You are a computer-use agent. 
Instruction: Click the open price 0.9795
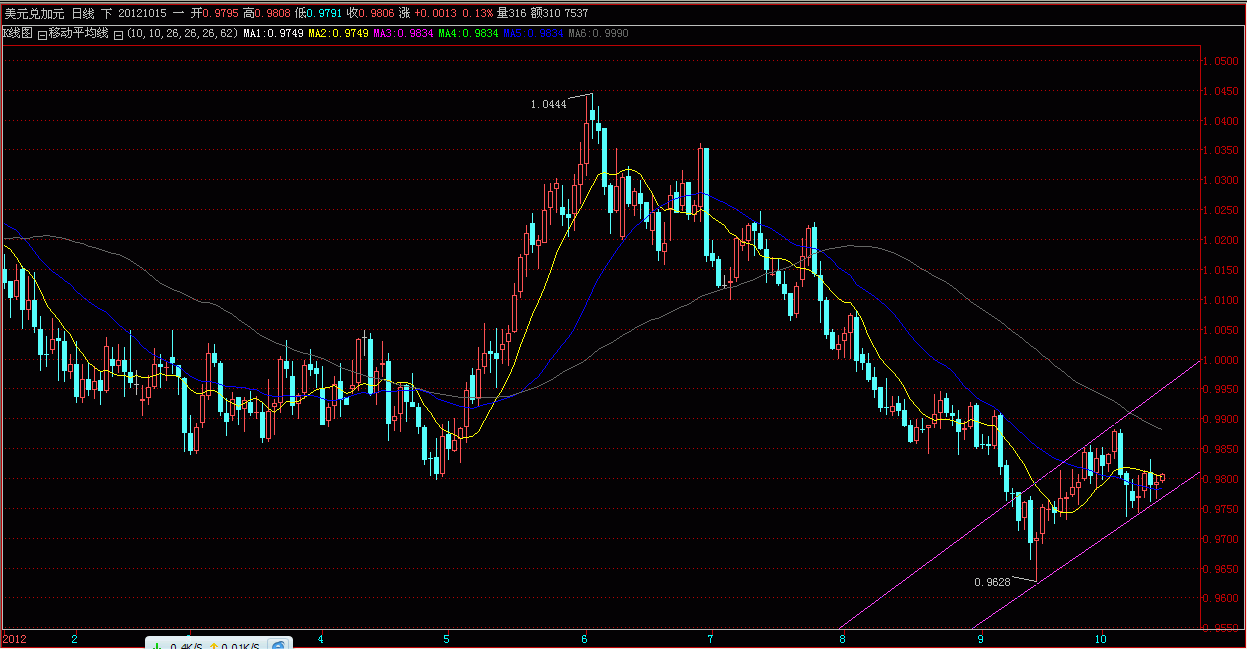coord(220,13)
